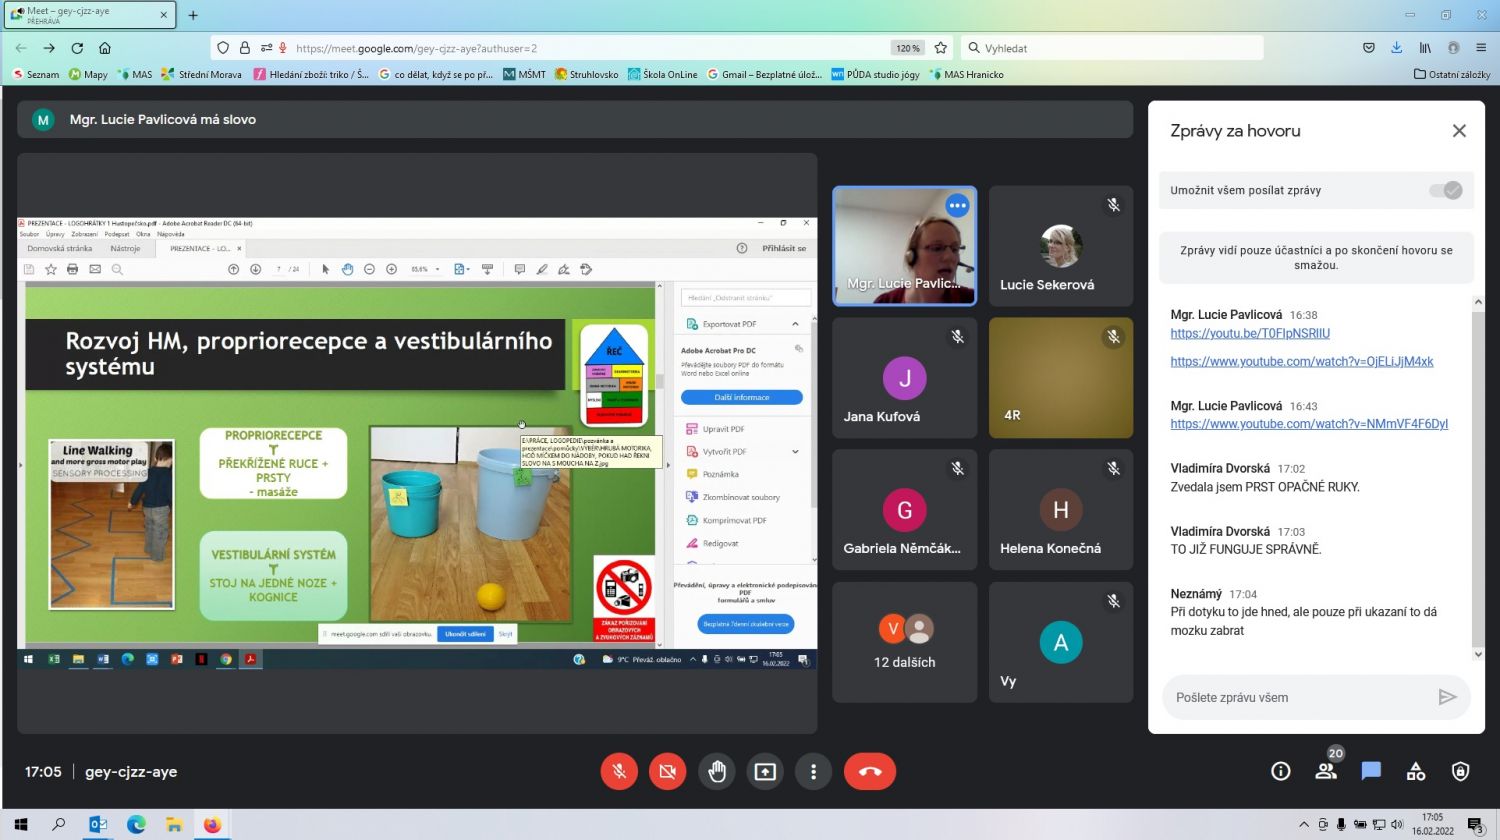
Task: Leave the call with red hang-up button
Action: coord(869,771)
